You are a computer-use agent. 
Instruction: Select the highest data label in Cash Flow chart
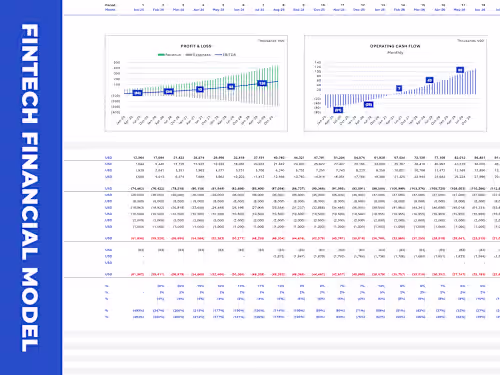click(x=460, y=70)
